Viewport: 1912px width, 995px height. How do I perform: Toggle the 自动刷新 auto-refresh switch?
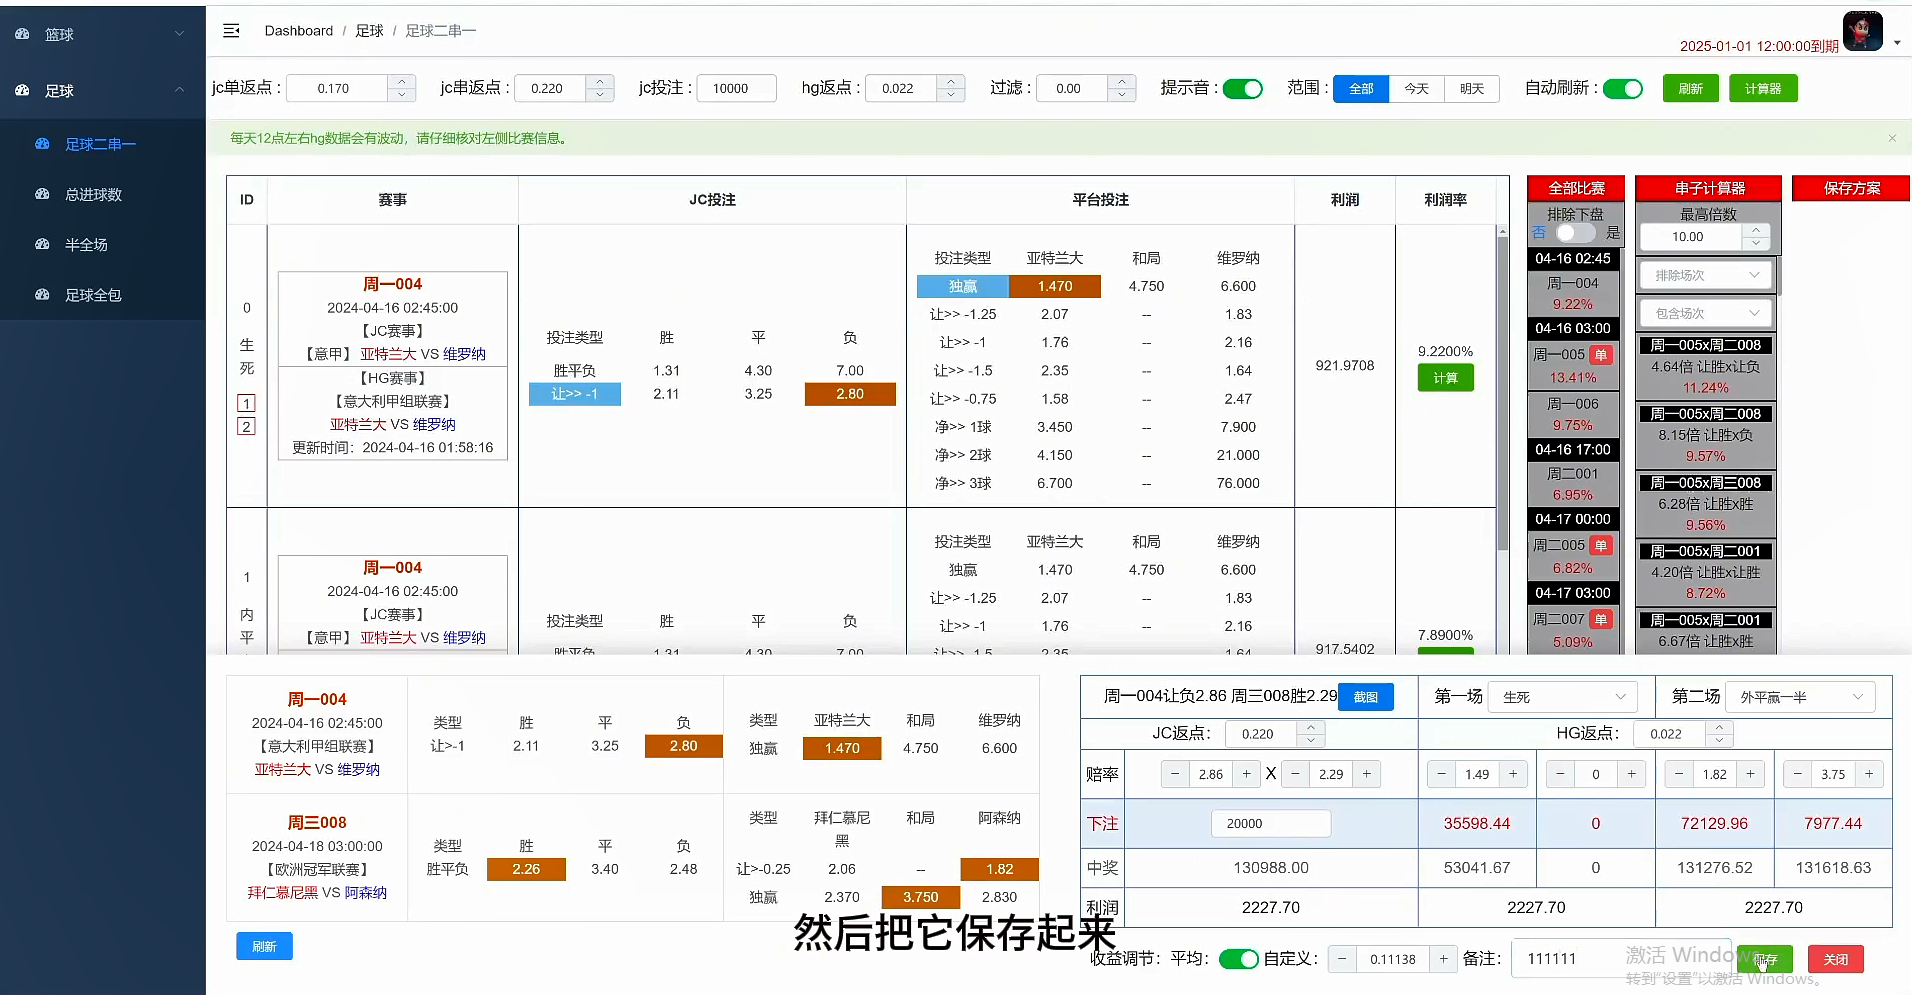(1622, 89)
